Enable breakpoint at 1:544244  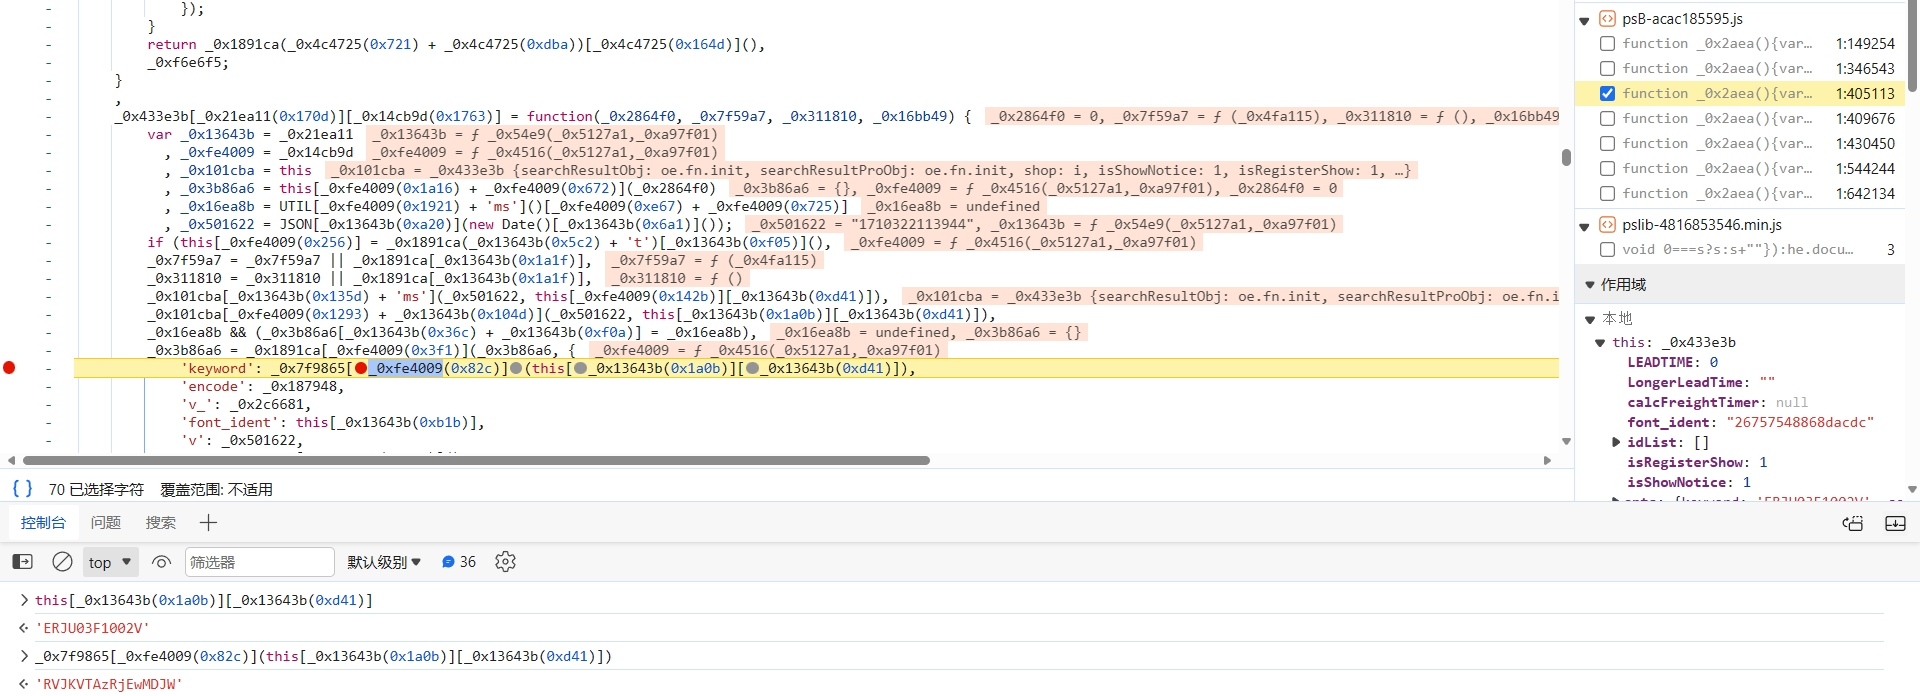pos(1607,168)
